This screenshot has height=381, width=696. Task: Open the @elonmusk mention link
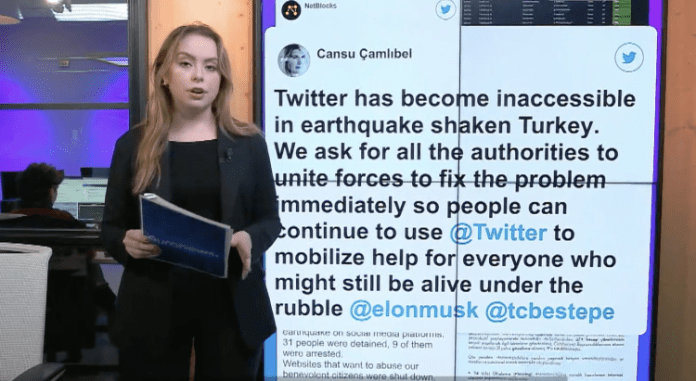tap(414, 310)
